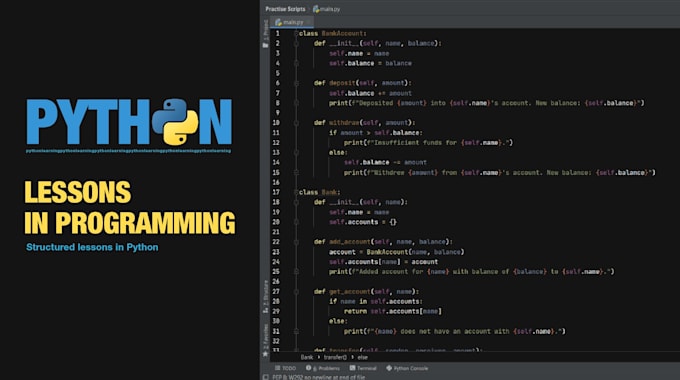Click the 'Insufficient funds' print statement
Viewport: 680px width, 380px height.
tap(428, 143)
